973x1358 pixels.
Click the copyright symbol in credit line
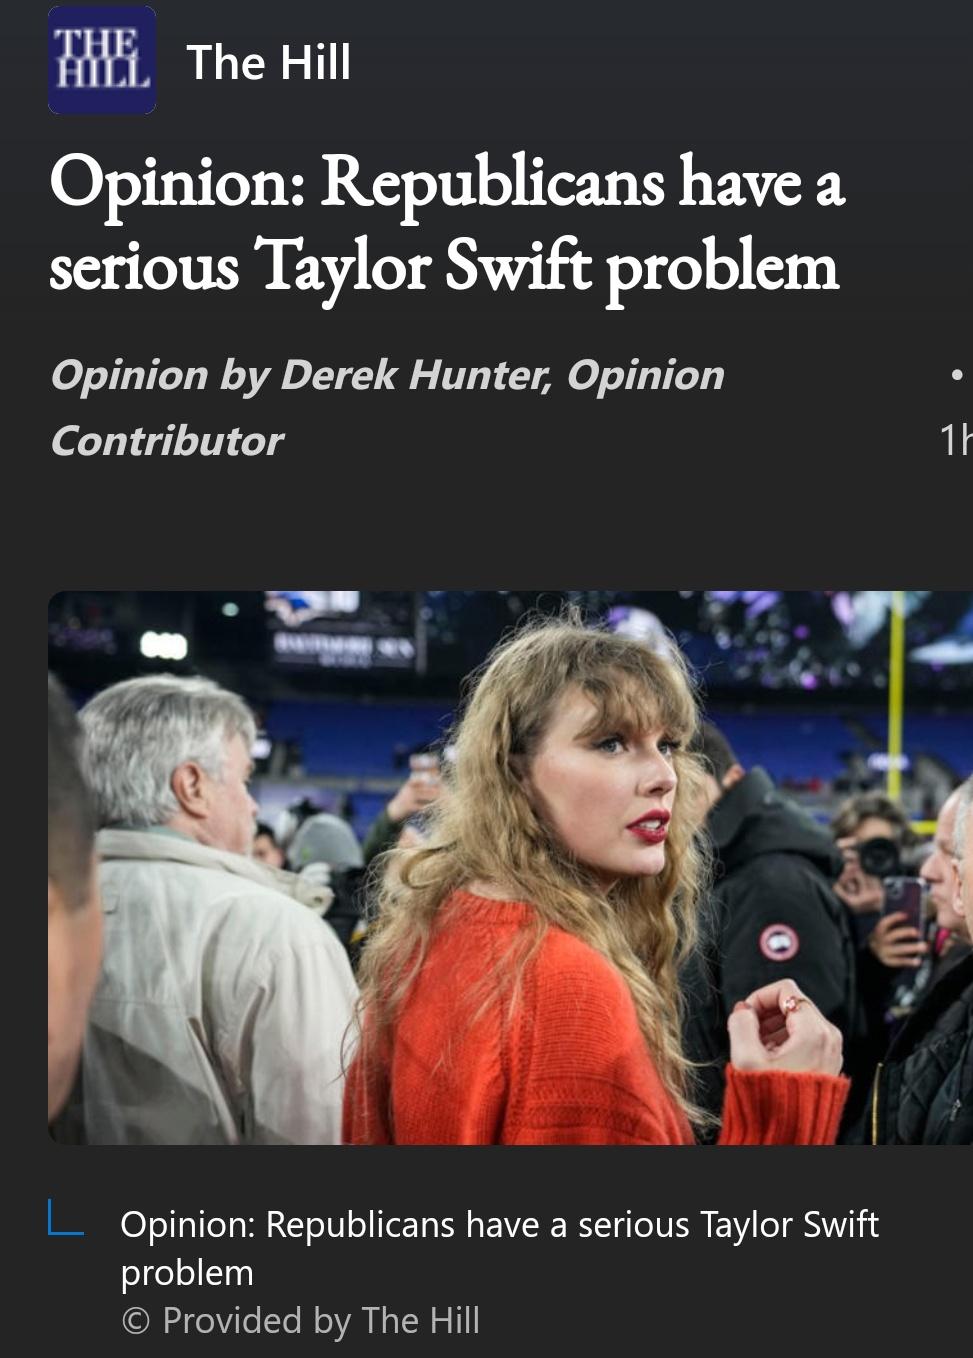pyautogui.click(x=135, y=1322)
